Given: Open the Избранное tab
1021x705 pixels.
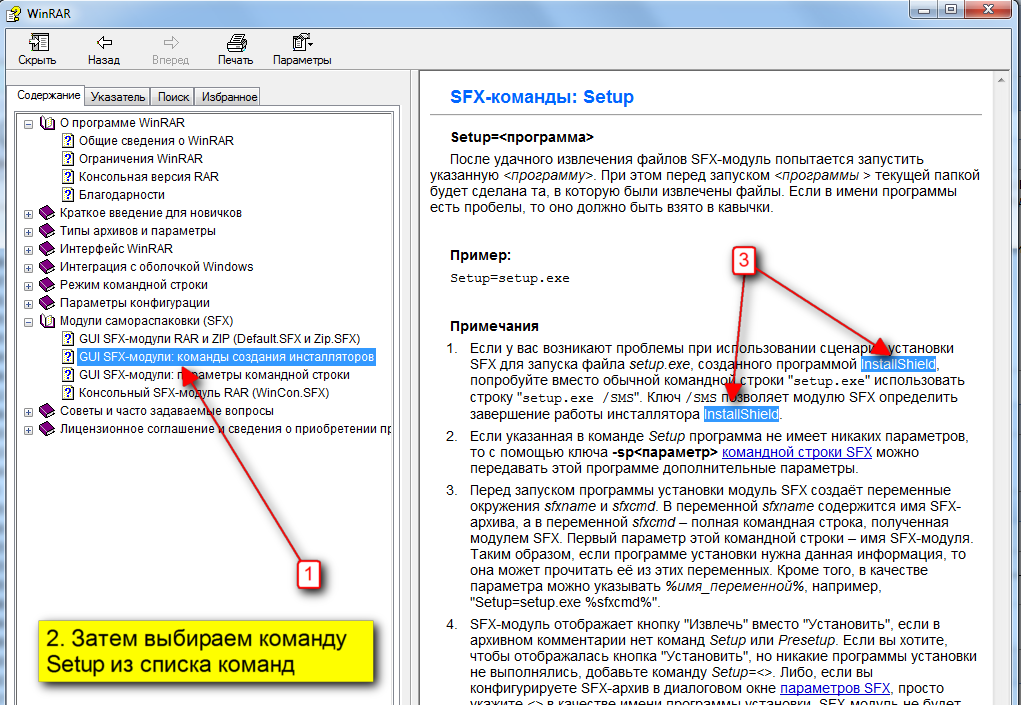Looking at the screenshot, I should pos(229,96).
